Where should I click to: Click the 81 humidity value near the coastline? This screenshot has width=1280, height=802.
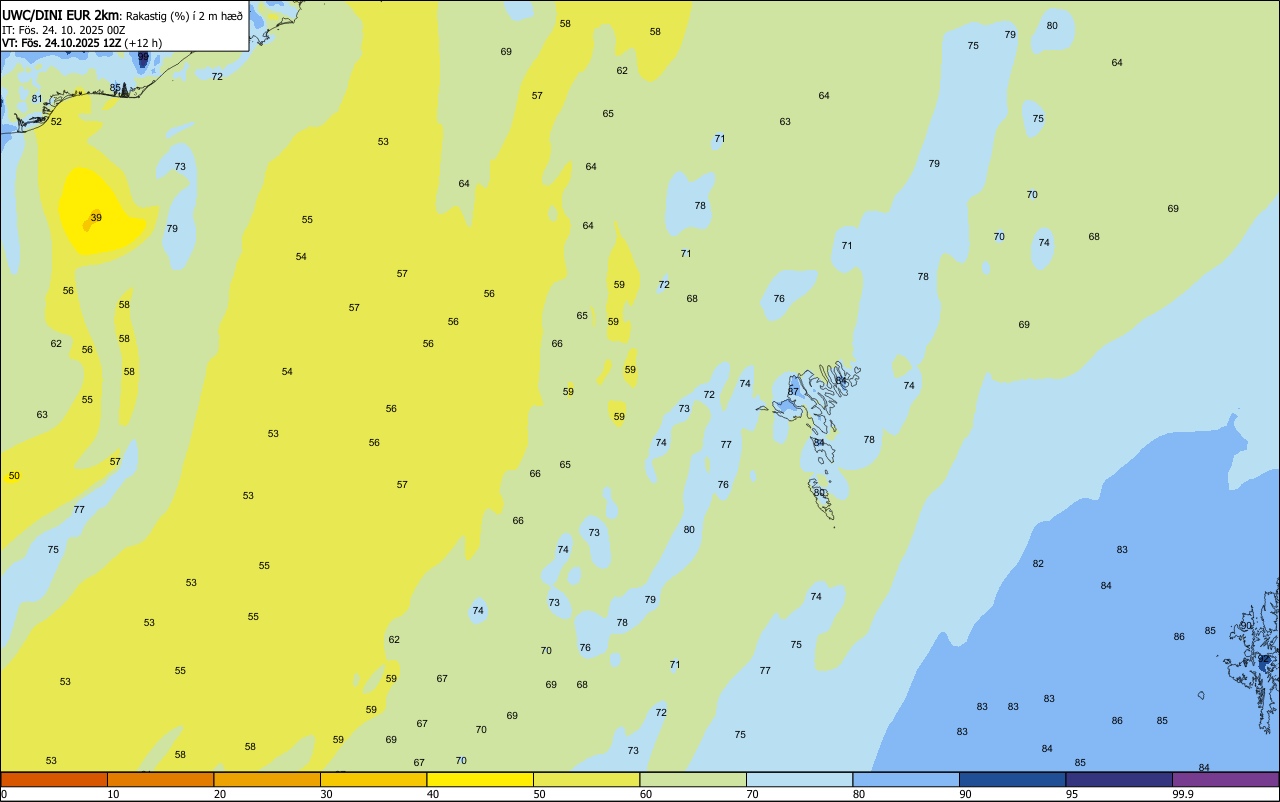[x=37, y=98]
